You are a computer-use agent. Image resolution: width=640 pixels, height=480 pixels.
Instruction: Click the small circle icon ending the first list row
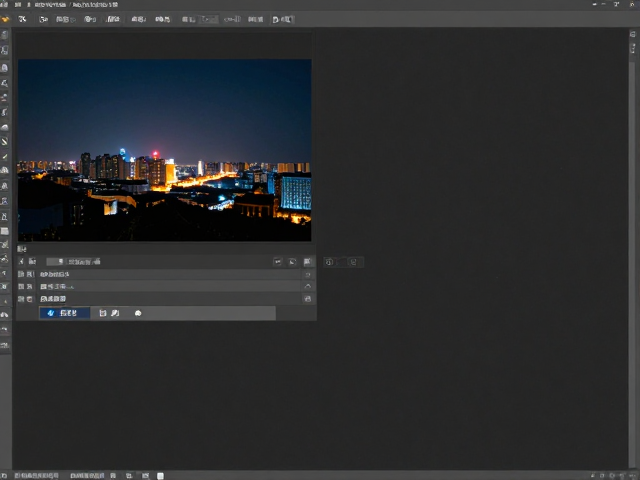pyautogui.click(x=308, y=274)
